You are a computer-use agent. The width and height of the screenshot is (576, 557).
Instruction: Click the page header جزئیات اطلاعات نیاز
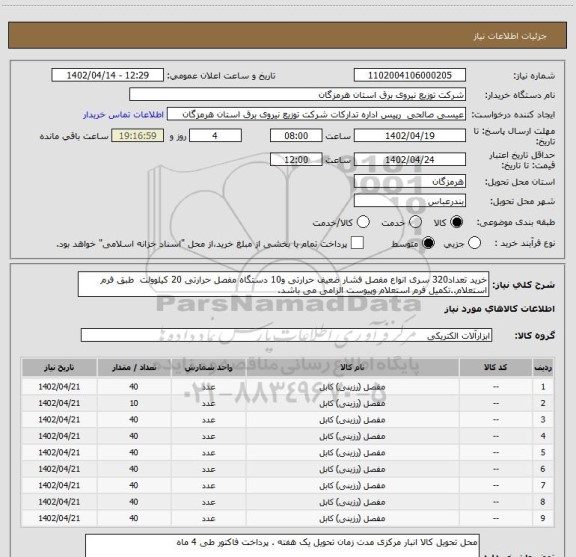tap(510, 36)
